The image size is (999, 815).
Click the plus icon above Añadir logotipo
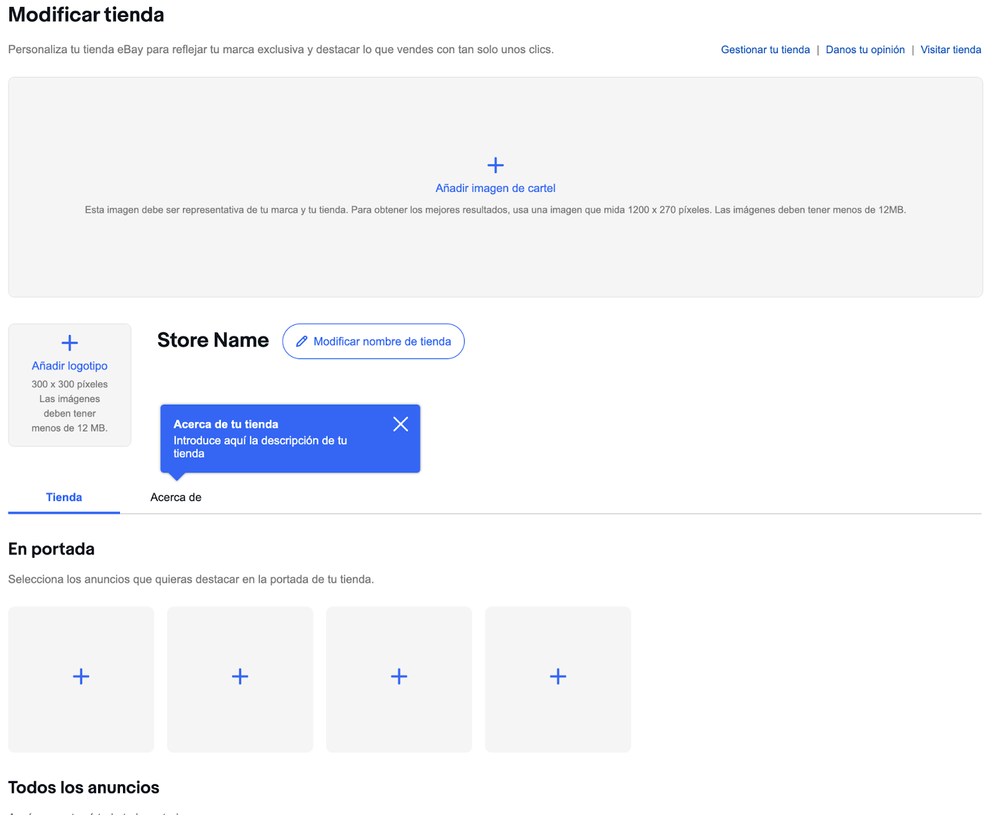point(69,343)
